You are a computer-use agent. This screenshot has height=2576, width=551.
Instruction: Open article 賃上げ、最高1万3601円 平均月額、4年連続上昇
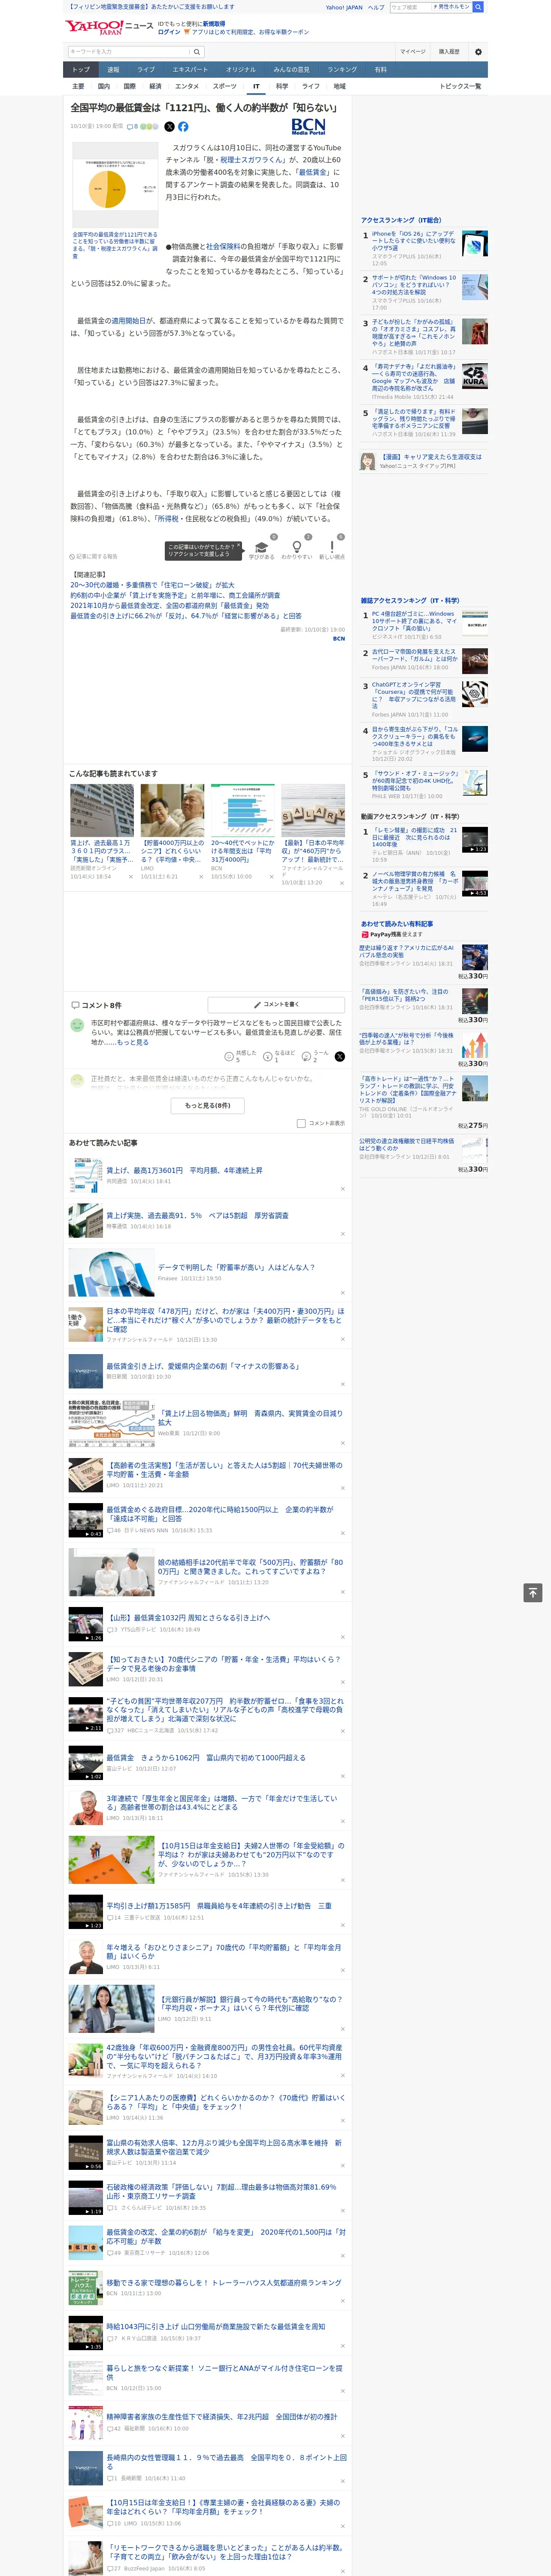184,1170
